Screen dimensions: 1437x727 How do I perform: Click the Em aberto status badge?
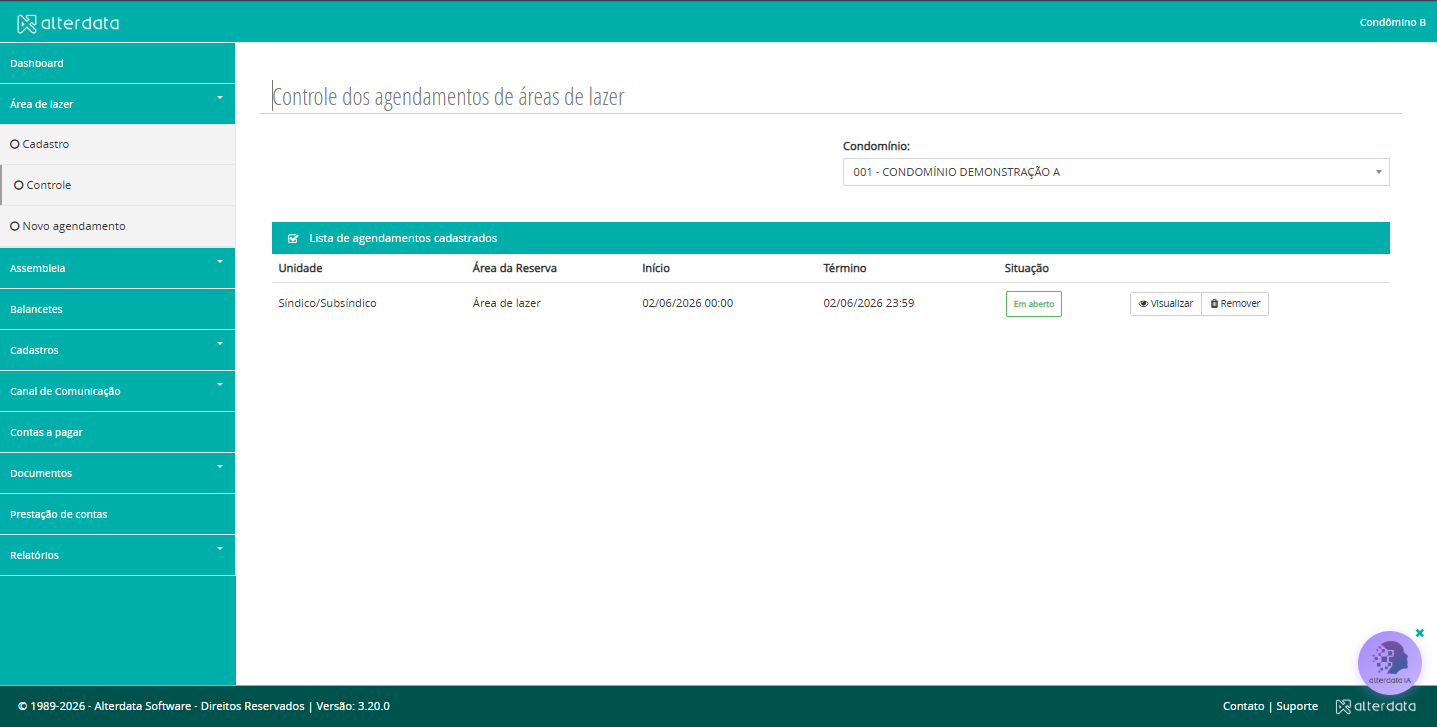click(1033, 304)
